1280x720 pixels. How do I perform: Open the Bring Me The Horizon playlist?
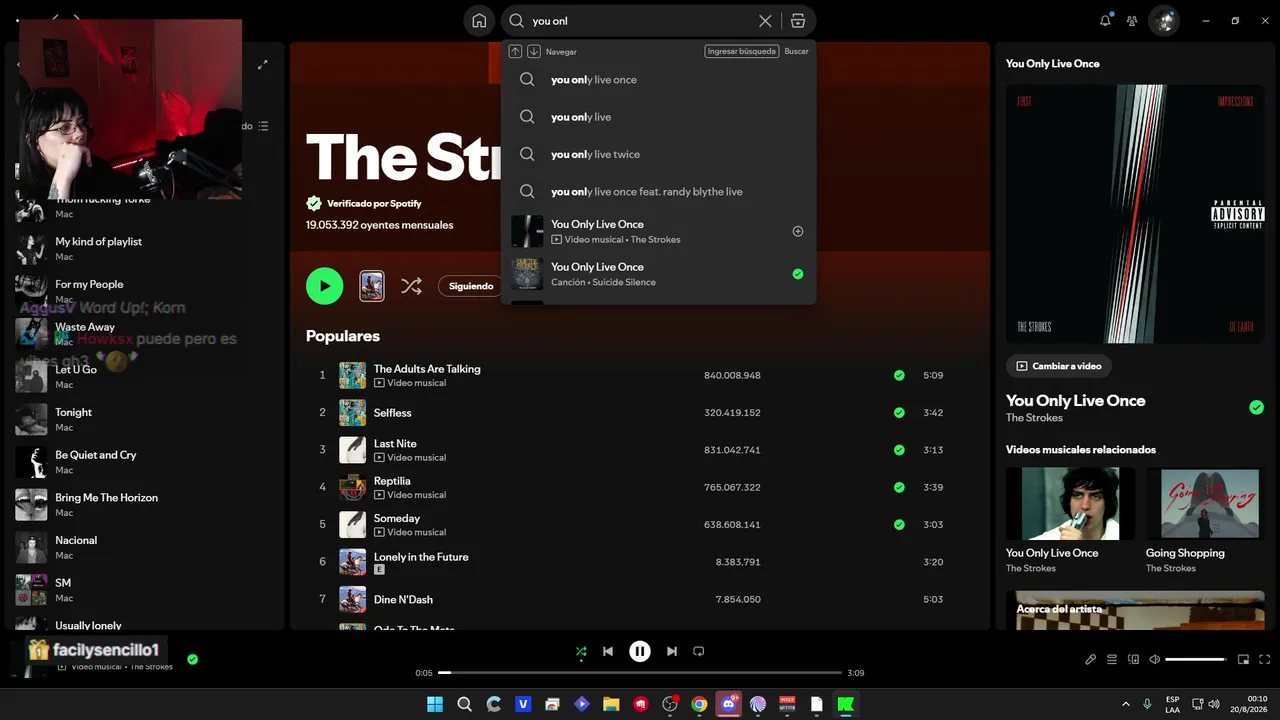pyautogui.click(x=145, y=504)
